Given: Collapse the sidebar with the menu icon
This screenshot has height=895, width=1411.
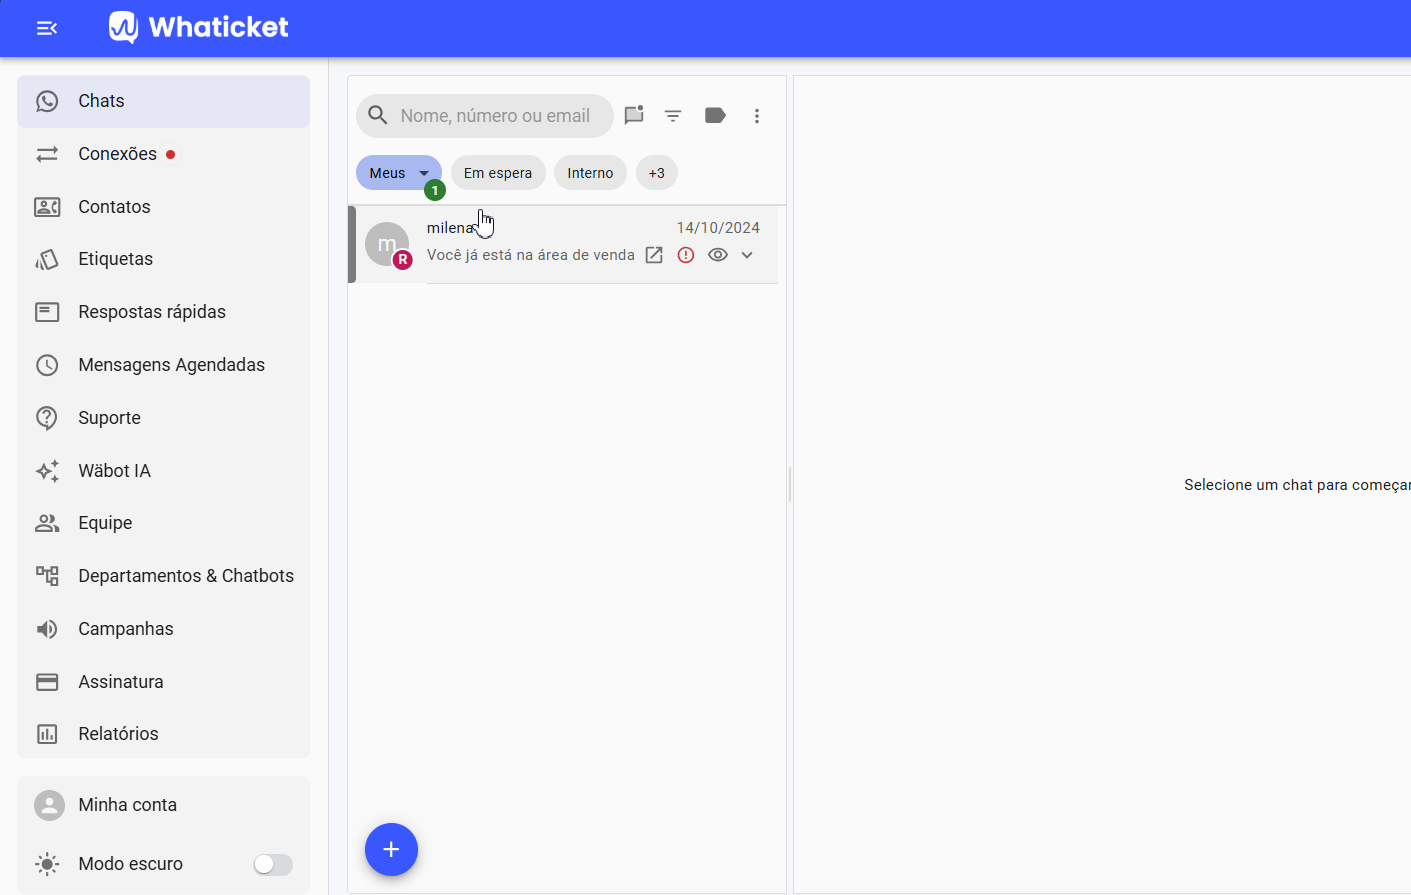Looking at the screenshot, I should pyautogui.click(x=47, y=28).
